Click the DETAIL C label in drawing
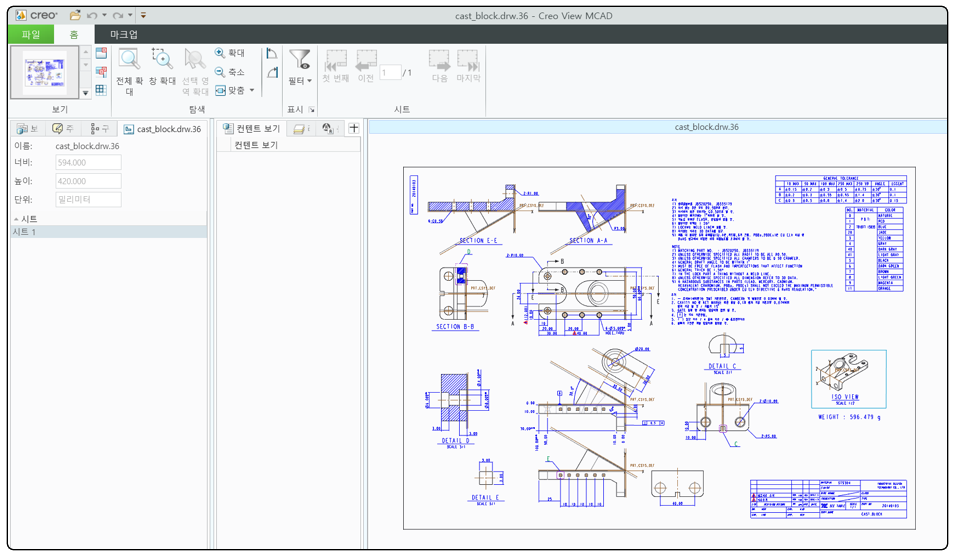 [722, 367]
